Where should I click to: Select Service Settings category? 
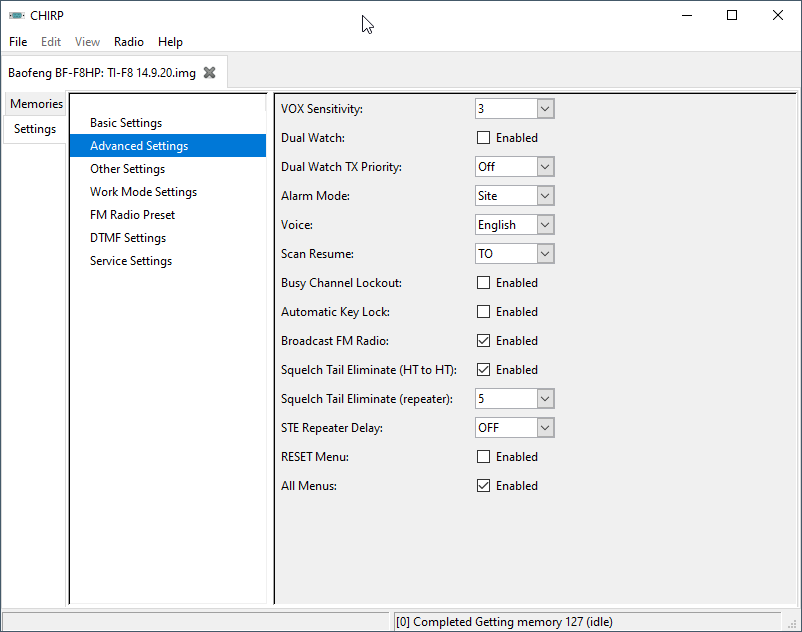168,261
